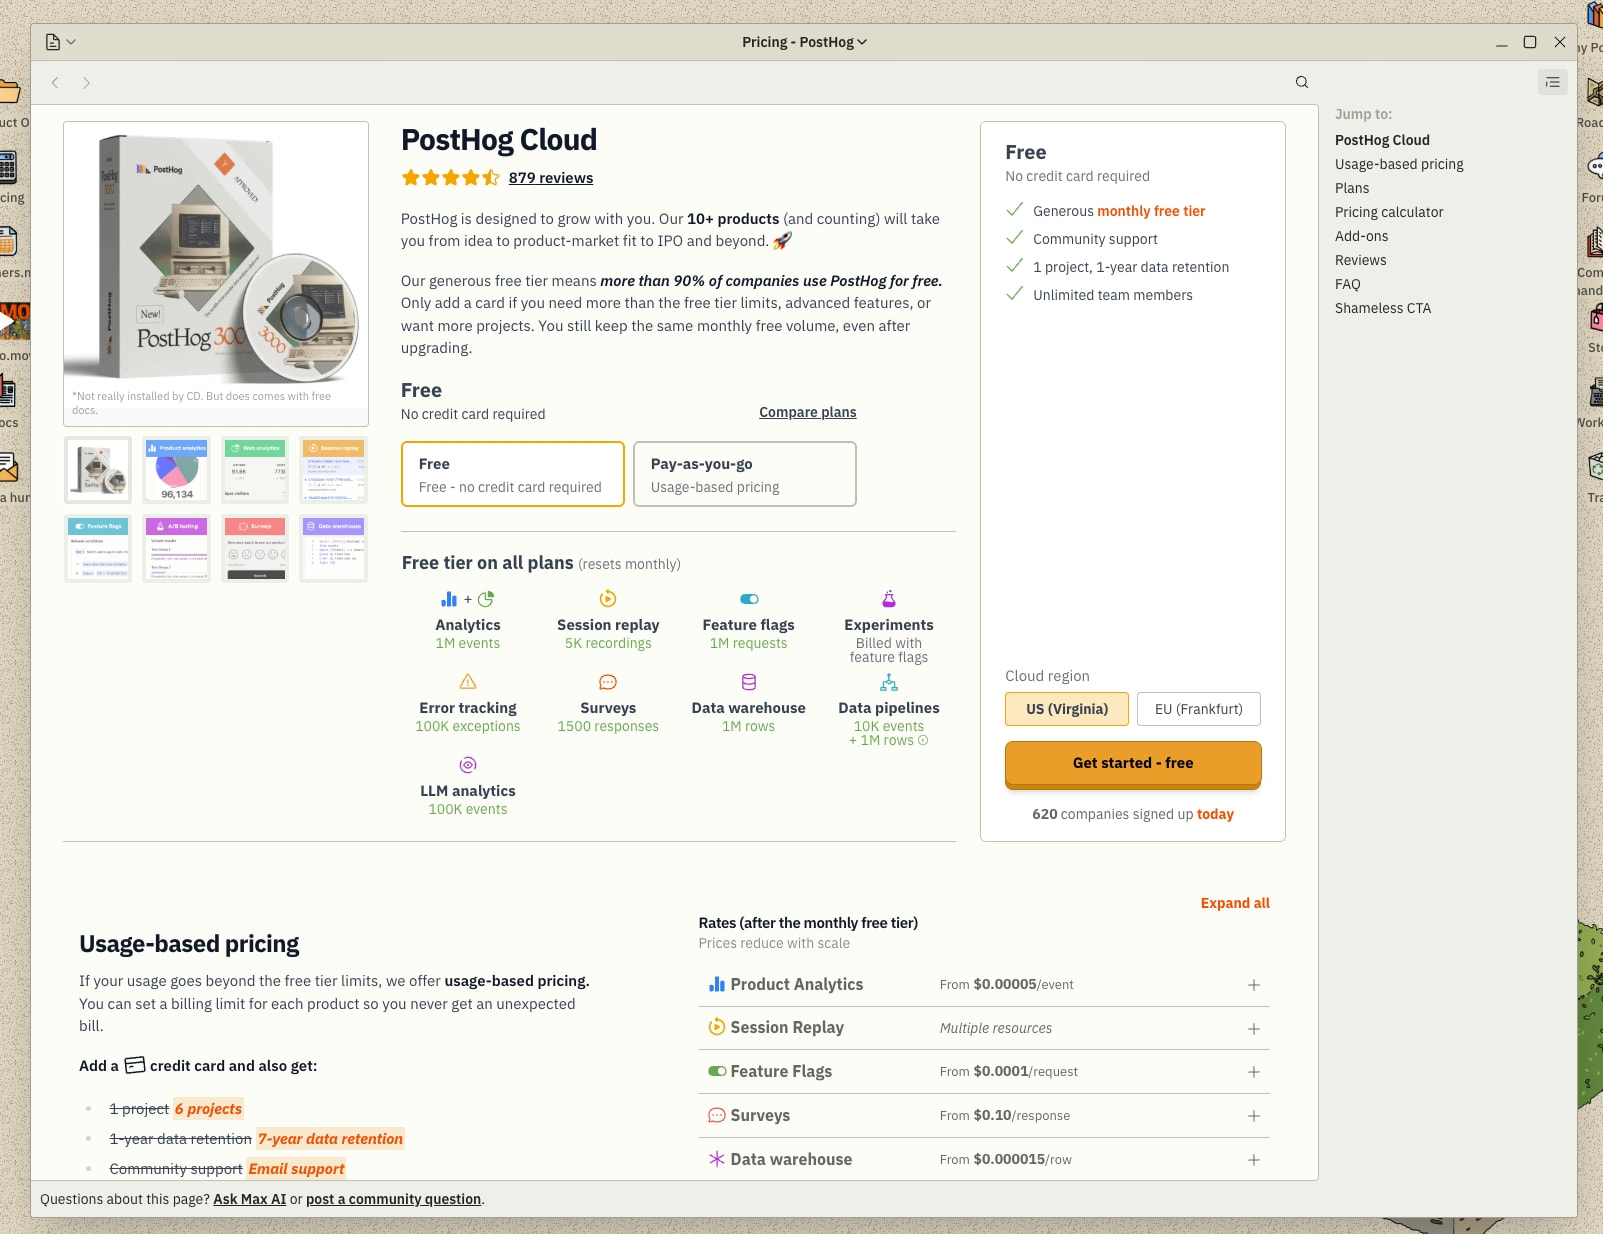Viewport: 1603px width, 1234px height.
Task: Click Expand all rates link
Action: pyautogui.click(x=1235, y=903)
